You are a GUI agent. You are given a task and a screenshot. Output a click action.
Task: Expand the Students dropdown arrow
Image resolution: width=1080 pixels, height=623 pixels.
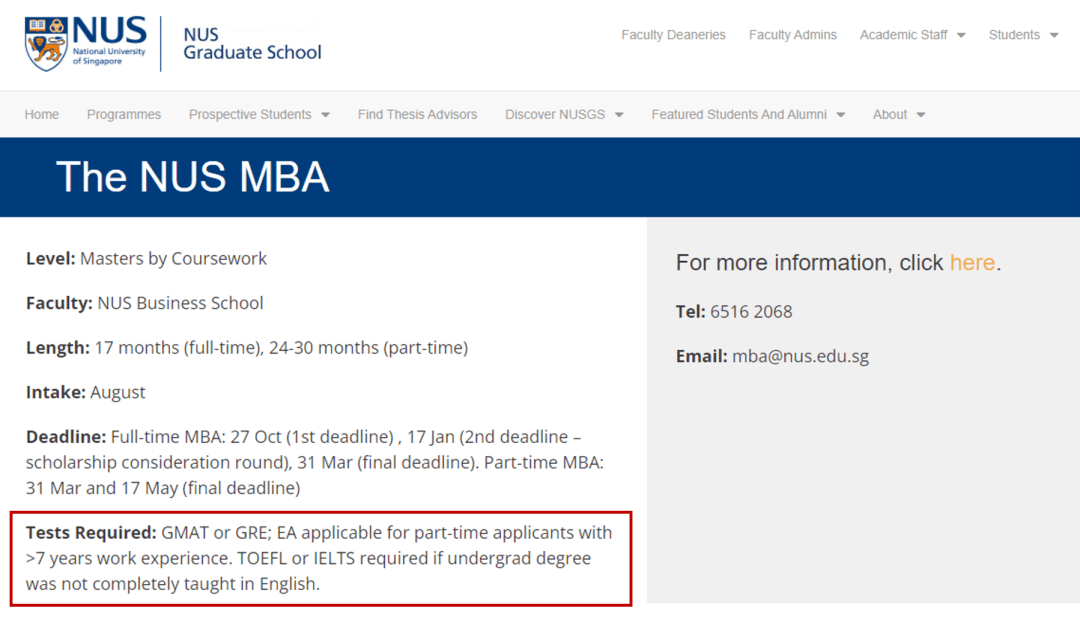[1054, 35]
